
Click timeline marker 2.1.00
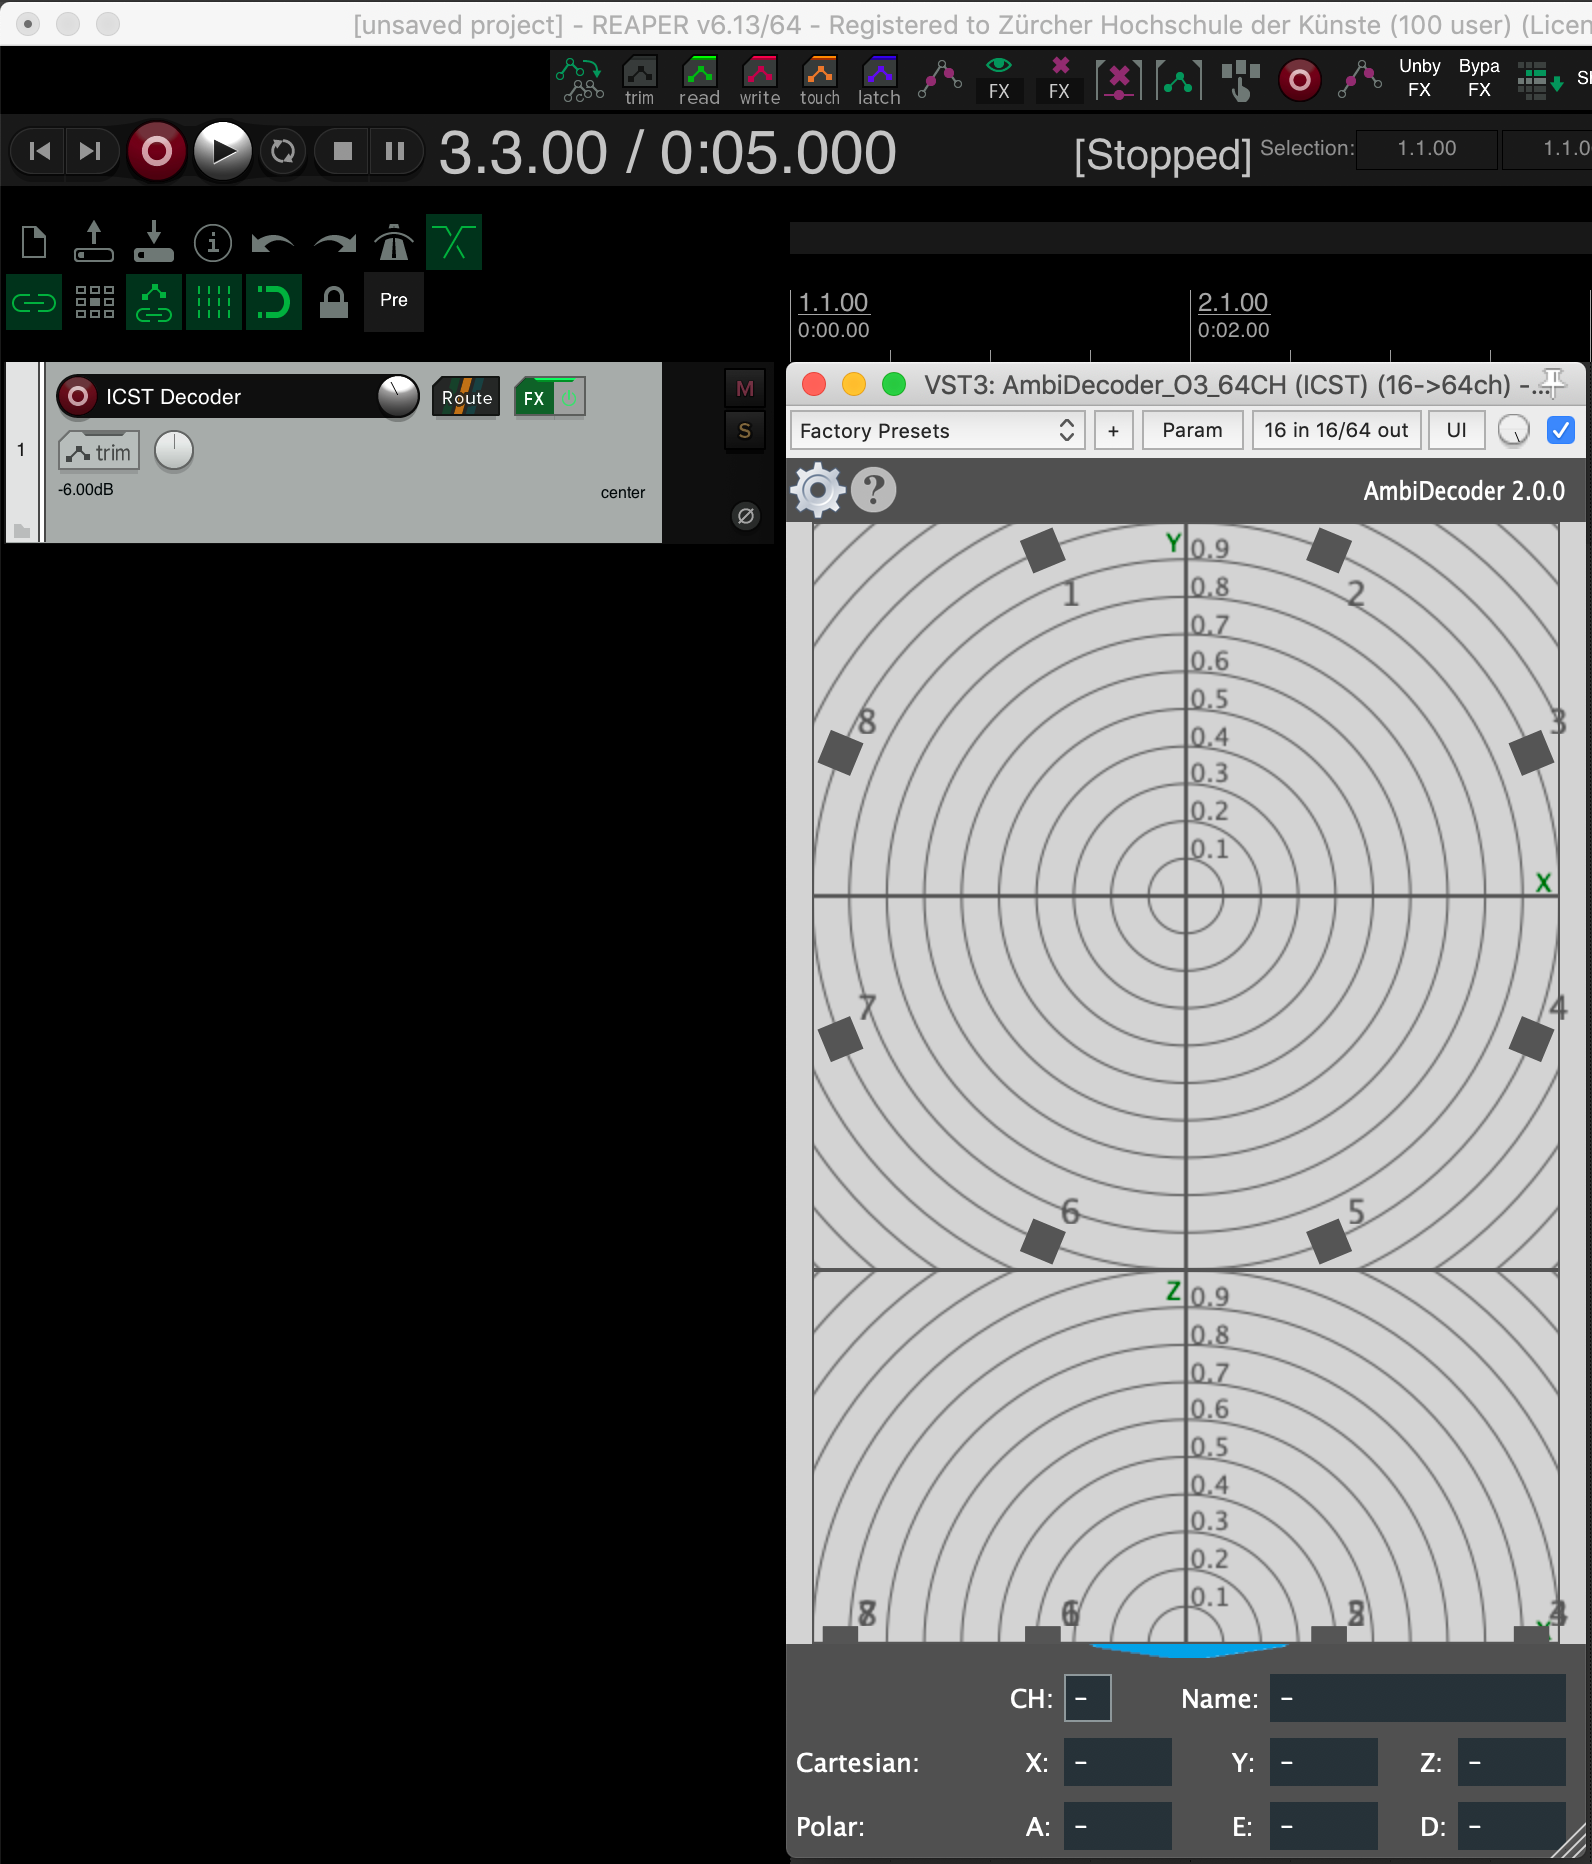(x=1232, y=302)
